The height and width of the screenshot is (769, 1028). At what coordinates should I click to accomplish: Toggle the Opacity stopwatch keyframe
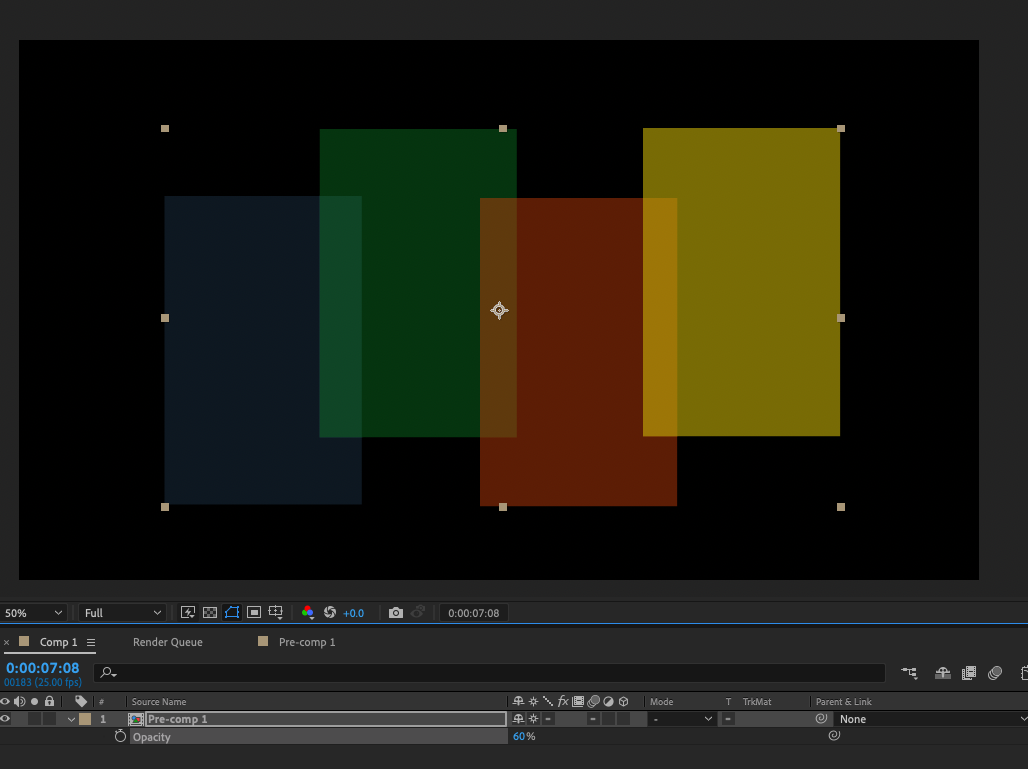tap(120, 737)
